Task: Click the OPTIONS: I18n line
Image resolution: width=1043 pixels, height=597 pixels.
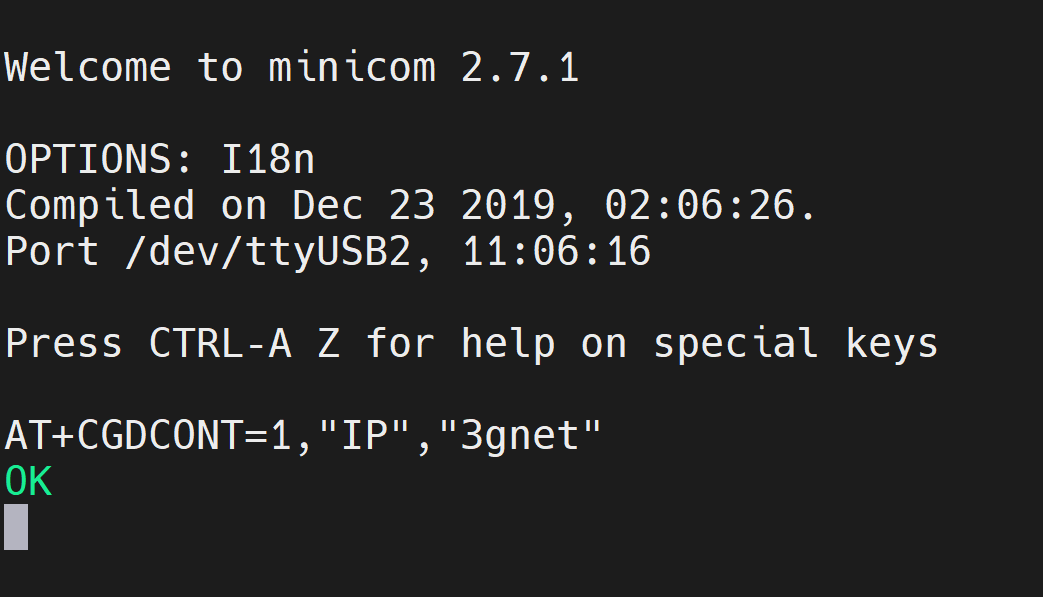Action: pos(160,160)
